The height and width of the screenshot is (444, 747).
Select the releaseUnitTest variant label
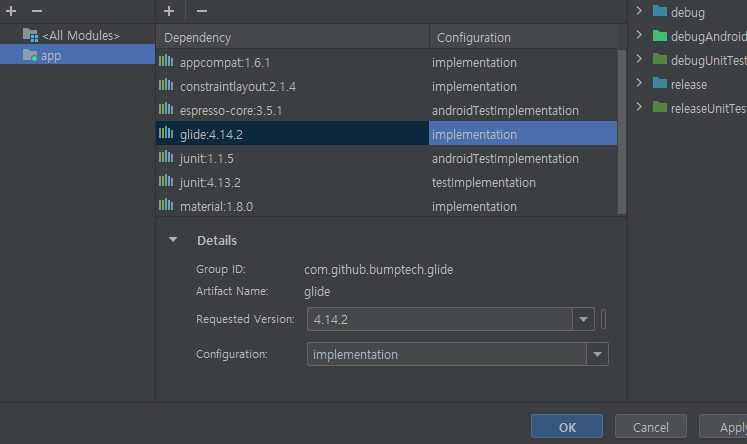coord(709,108)
